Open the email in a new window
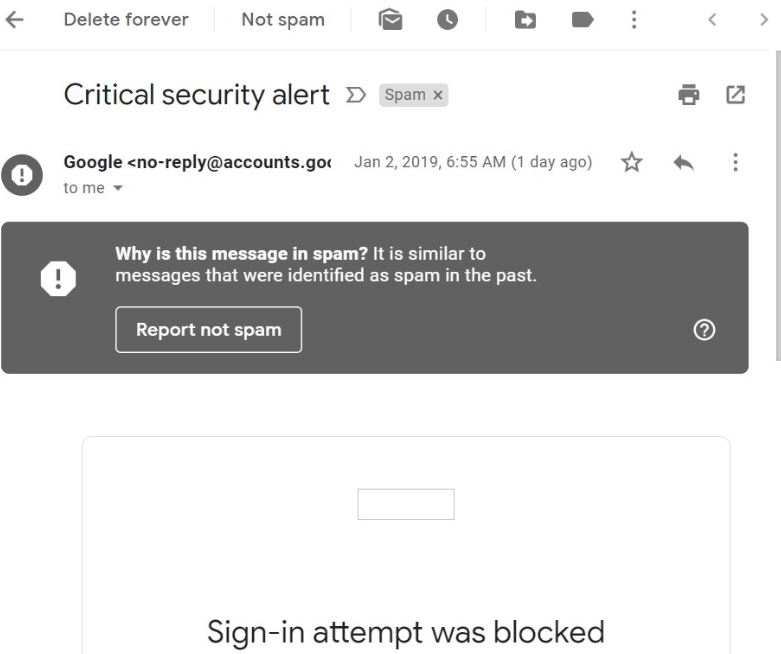The image size is (781, 654). click(x=736, y=95)
